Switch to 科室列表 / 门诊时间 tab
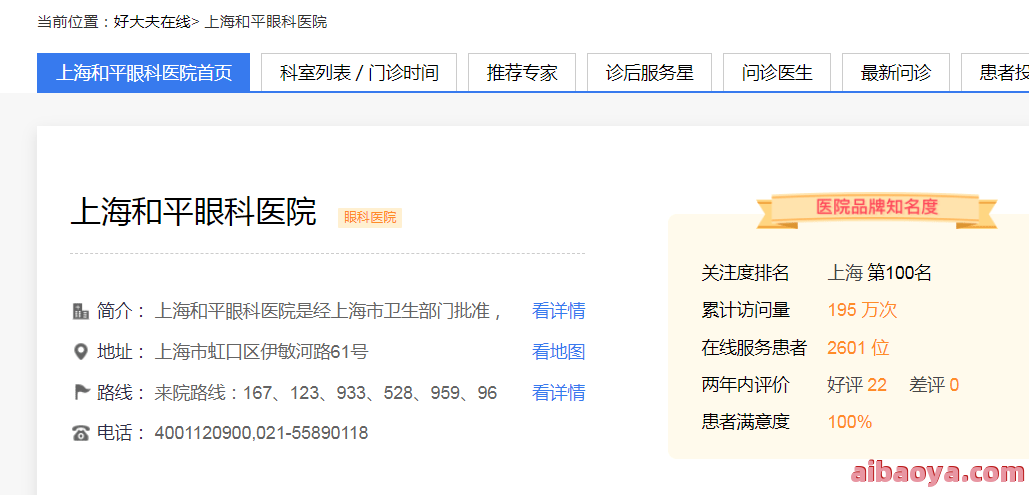 point(359,72)
